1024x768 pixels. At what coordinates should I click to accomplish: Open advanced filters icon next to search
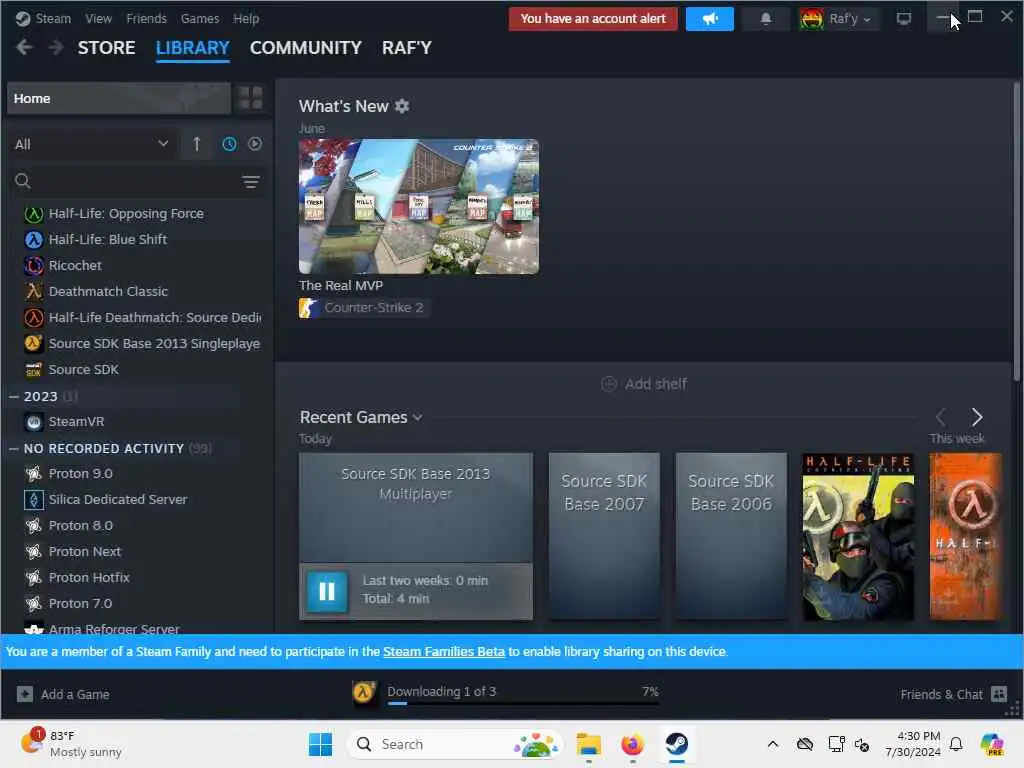(251, 182)
